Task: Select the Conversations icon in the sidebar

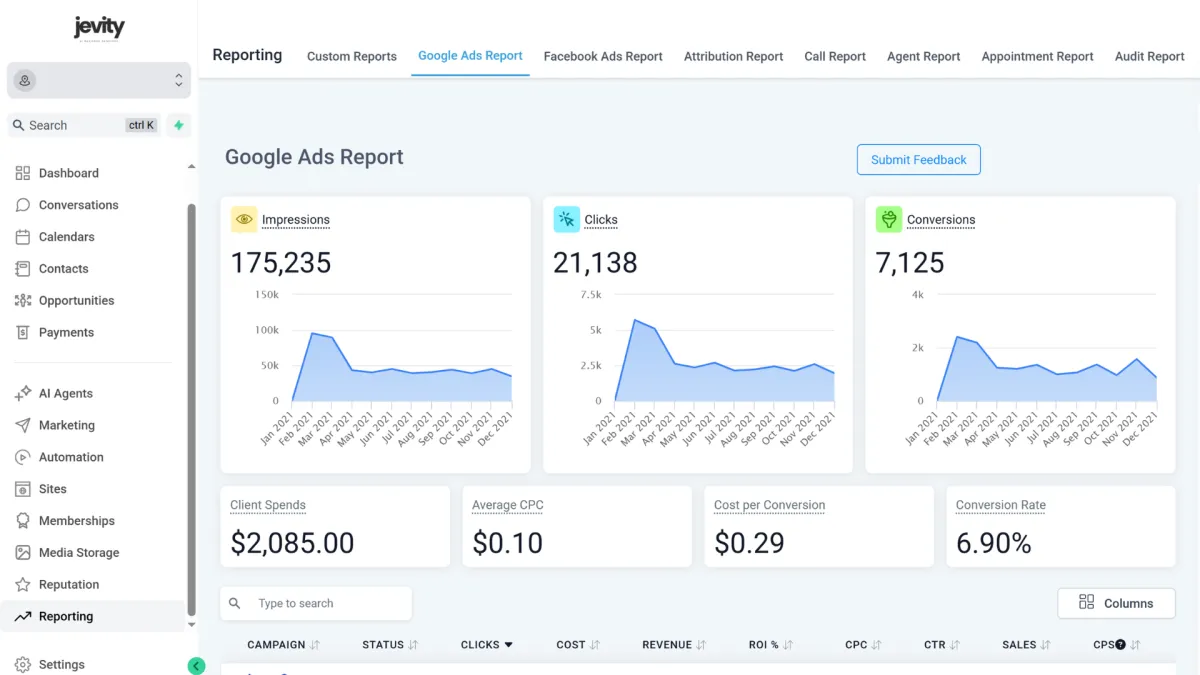Action: coord(22,204)
